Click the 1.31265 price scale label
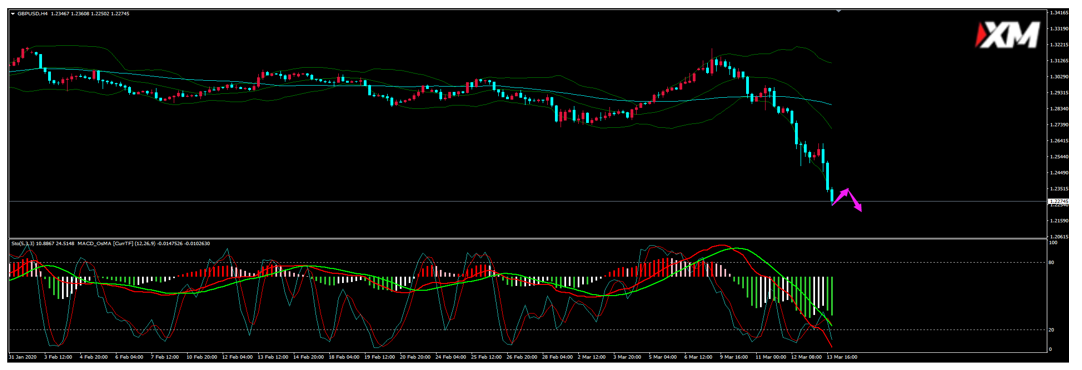This screenshot has height=370, width=1082. coord(1059,61)
